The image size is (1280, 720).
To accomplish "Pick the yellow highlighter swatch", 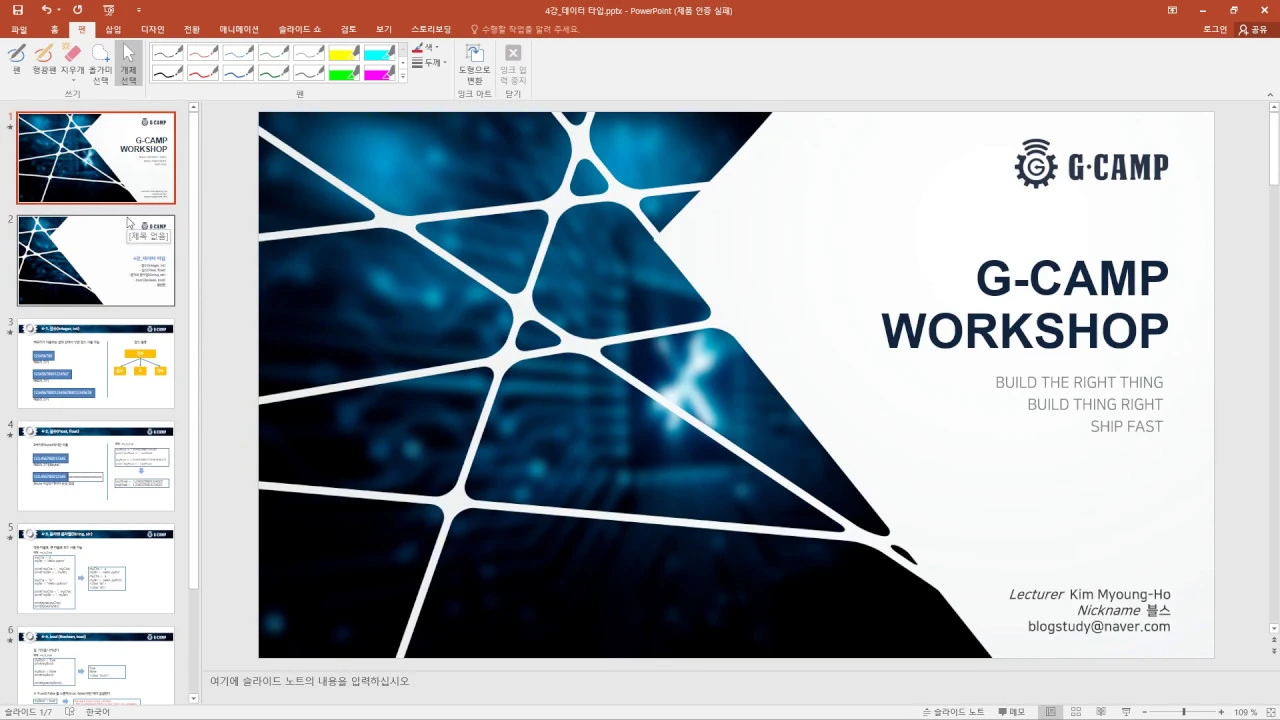I will coord(344,53).
